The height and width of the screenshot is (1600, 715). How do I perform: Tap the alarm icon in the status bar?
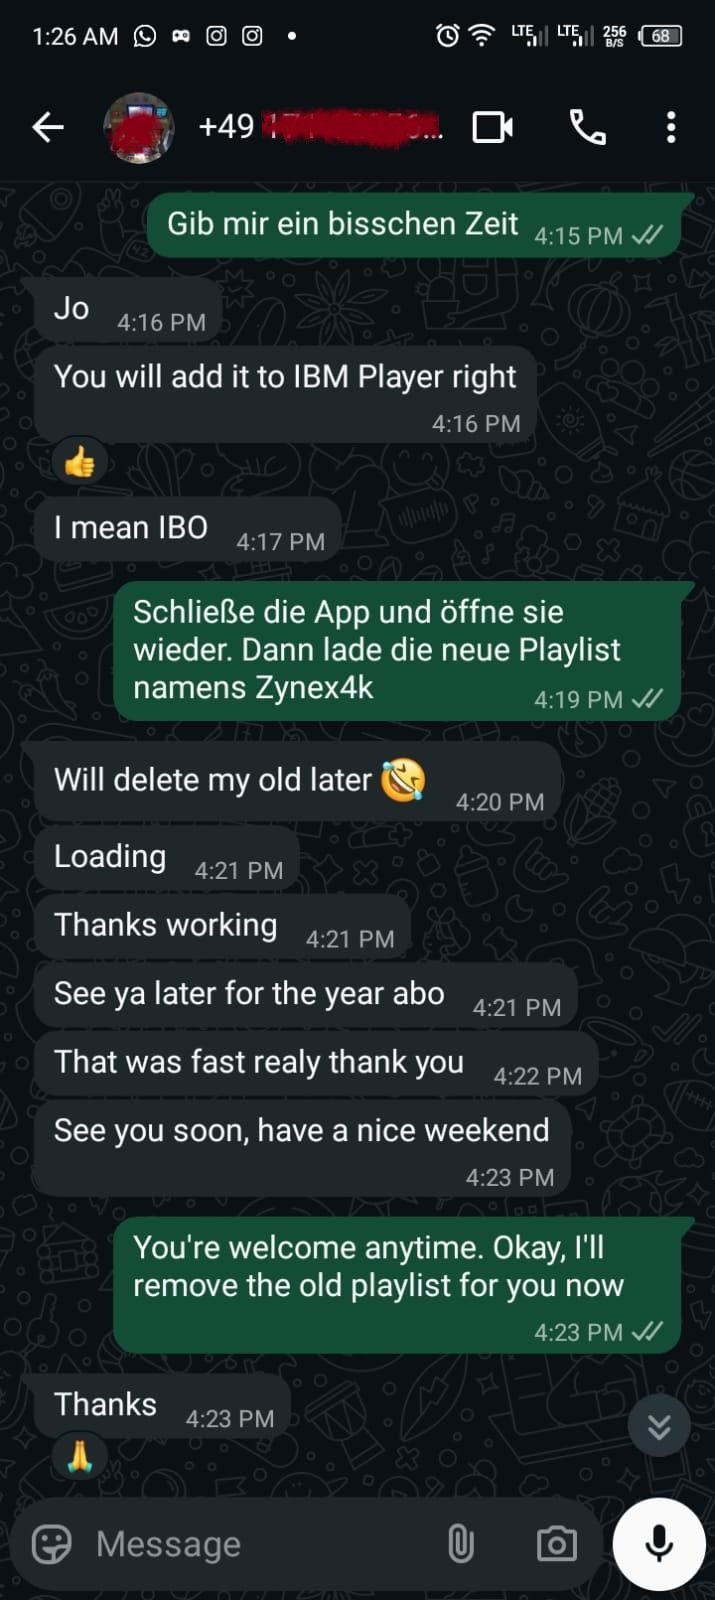pos(447,36)
